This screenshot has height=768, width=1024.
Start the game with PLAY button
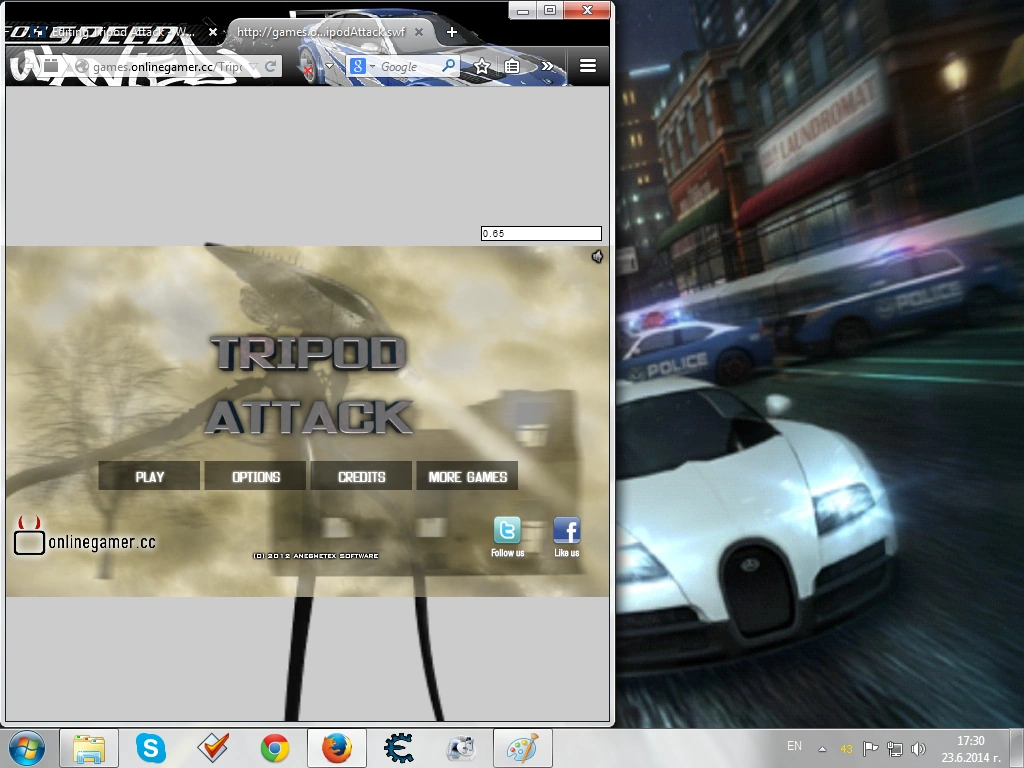tap(150, 476)
